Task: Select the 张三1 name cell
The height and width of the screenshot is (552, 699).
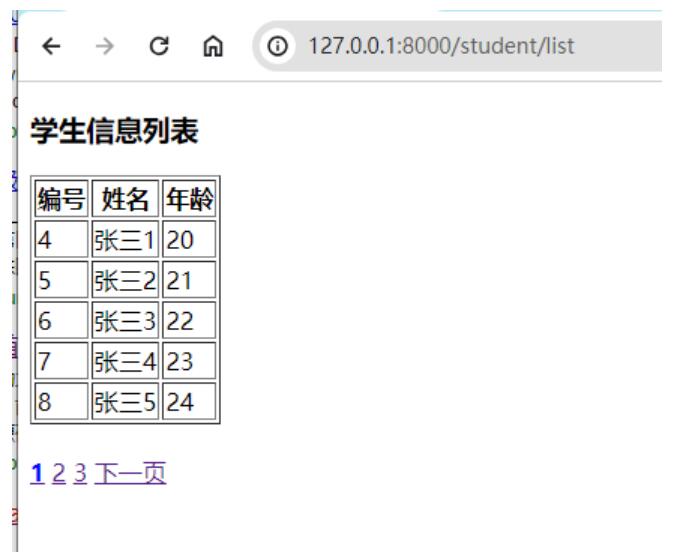Action: [x=125, y=240]
